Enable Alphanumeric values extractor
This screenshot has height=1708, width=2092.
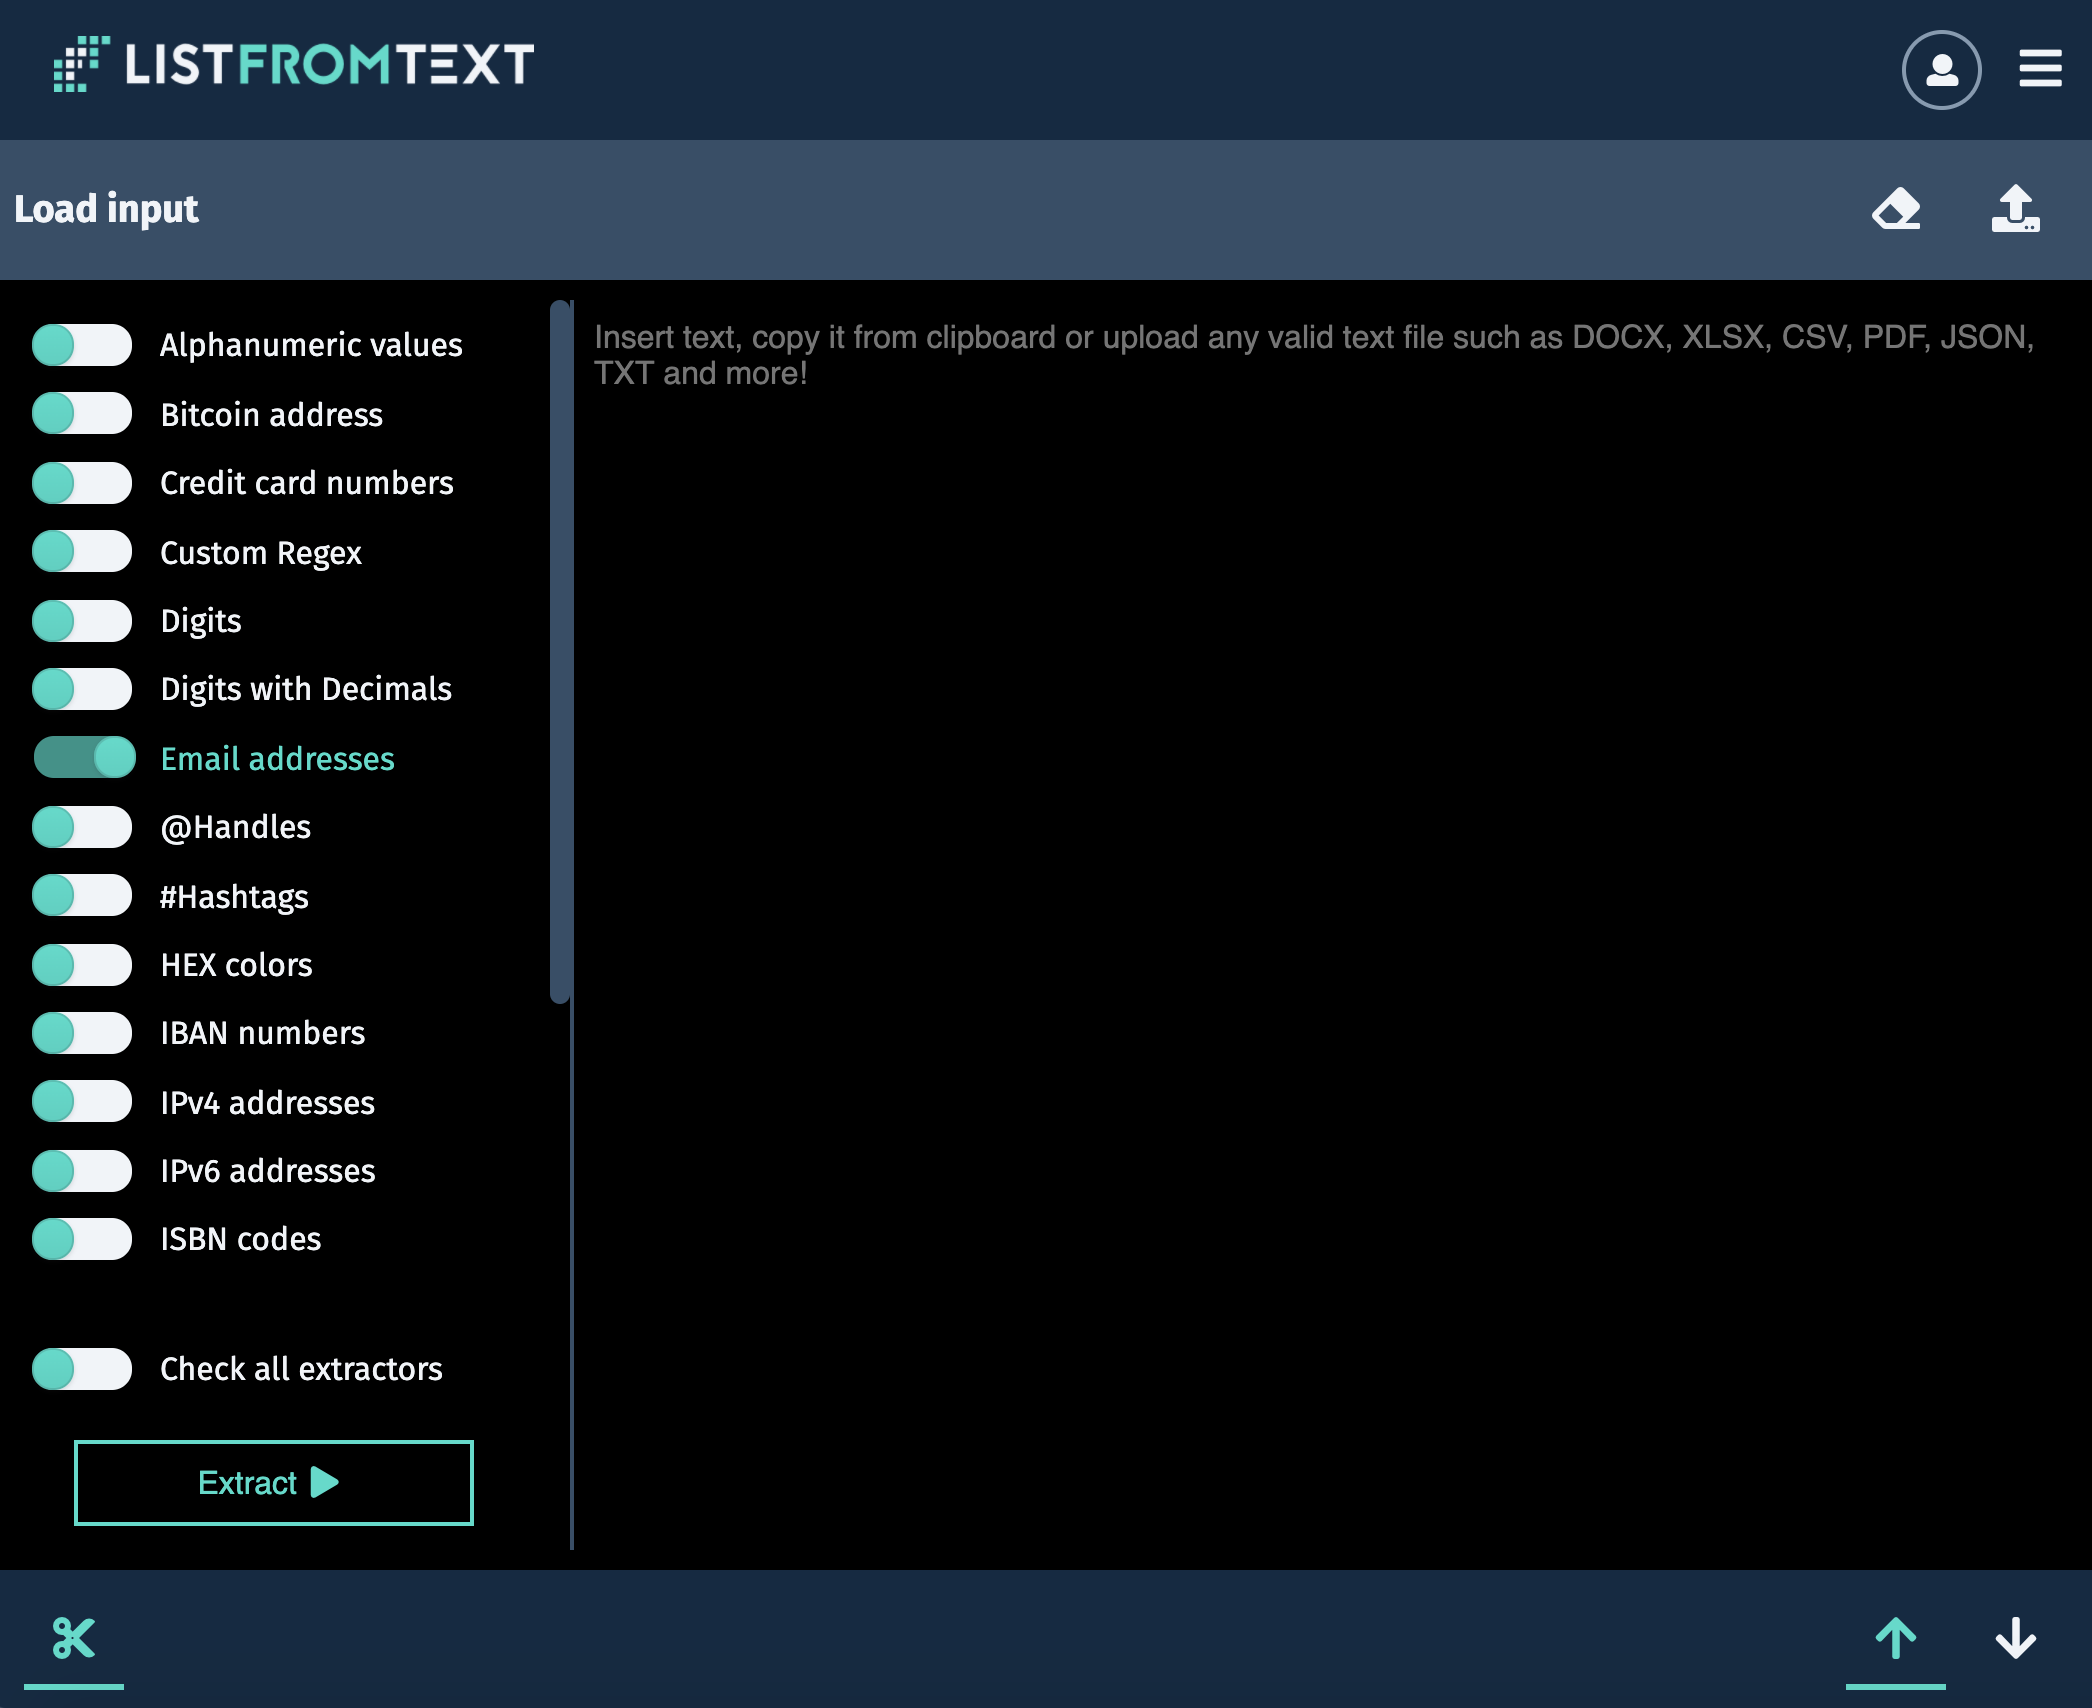click(82, 345)
